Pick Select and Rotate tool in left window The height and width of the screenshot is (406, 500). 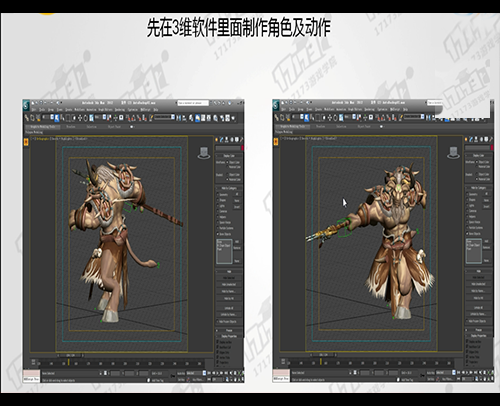(x=86, y=118)
